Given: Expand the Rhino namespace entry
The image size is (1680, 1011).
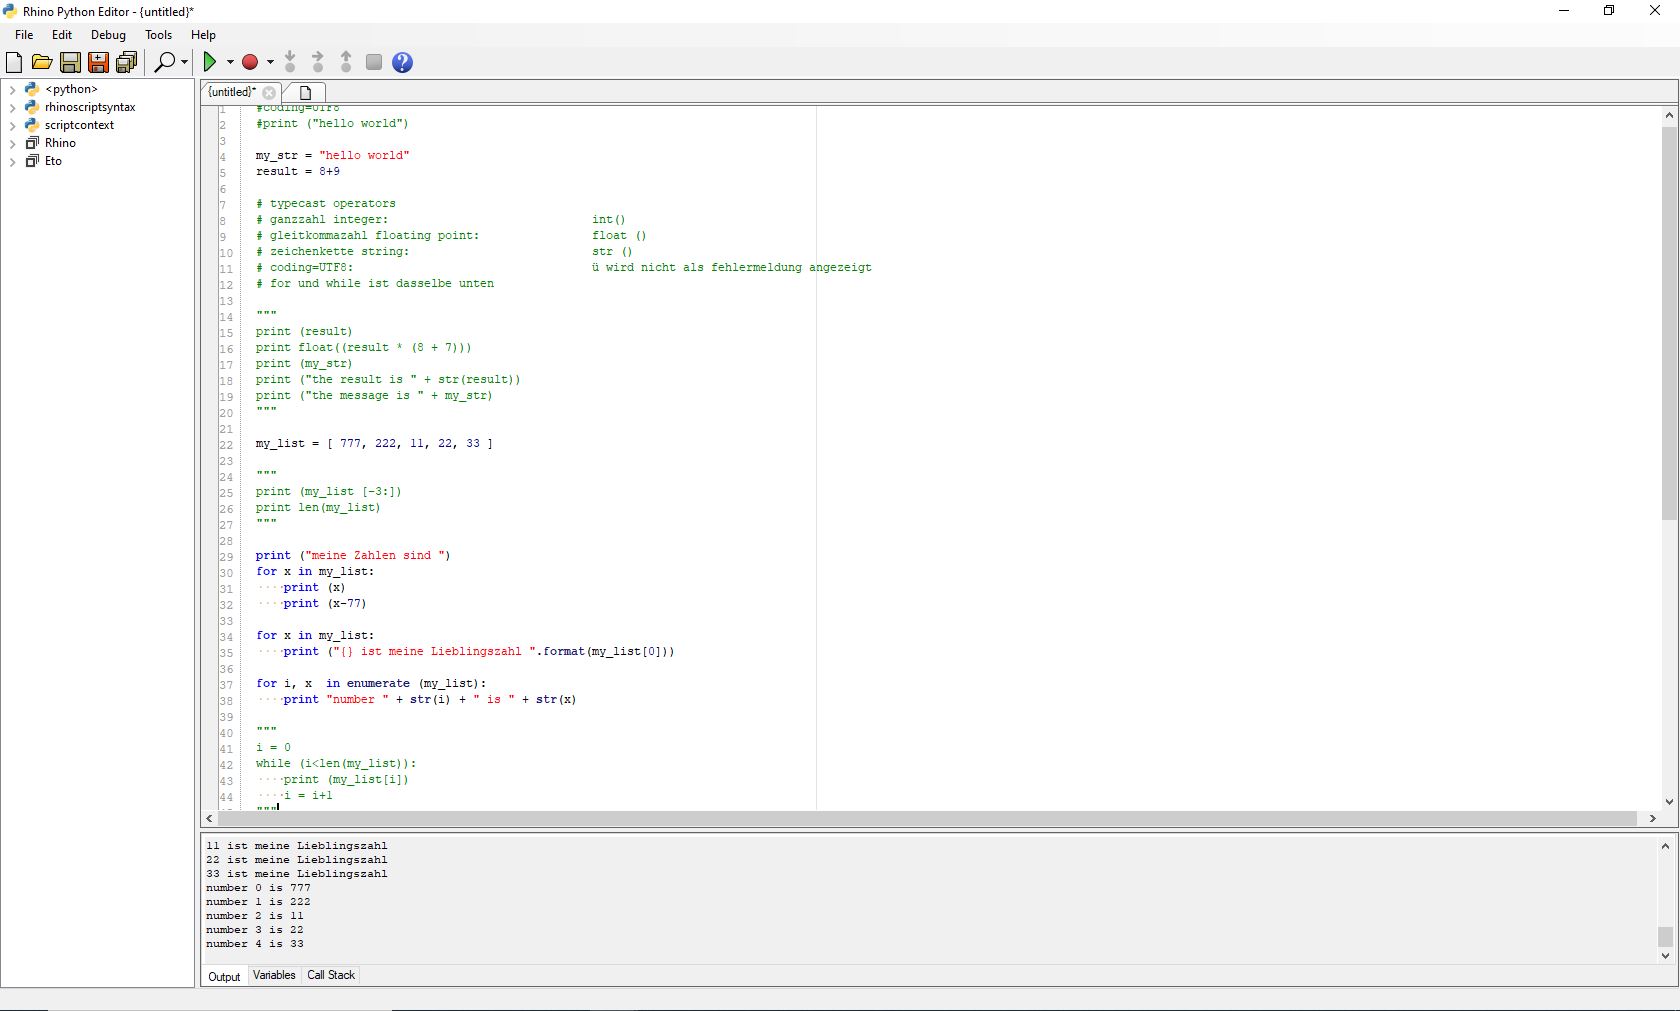Looking at the screenshot, I should coord(13,143).
